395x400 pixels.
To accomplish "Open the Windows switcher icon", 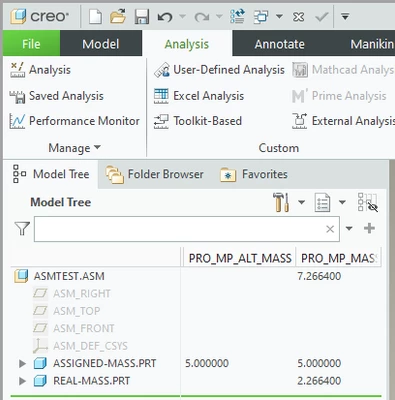I will pos(261,16).
